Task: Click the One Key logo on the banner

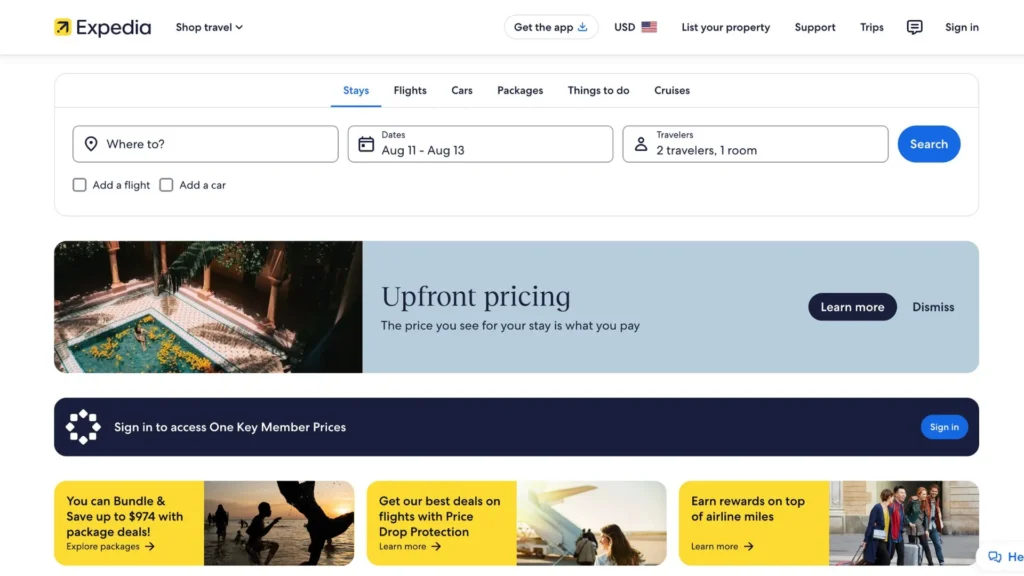Action: [83, 426]
